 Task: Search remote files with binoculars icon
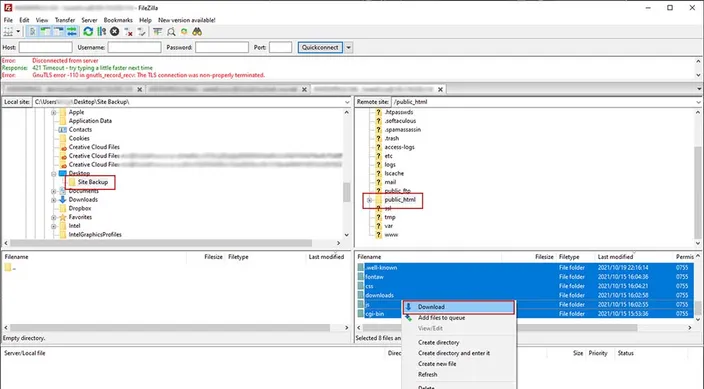[197, 31]
